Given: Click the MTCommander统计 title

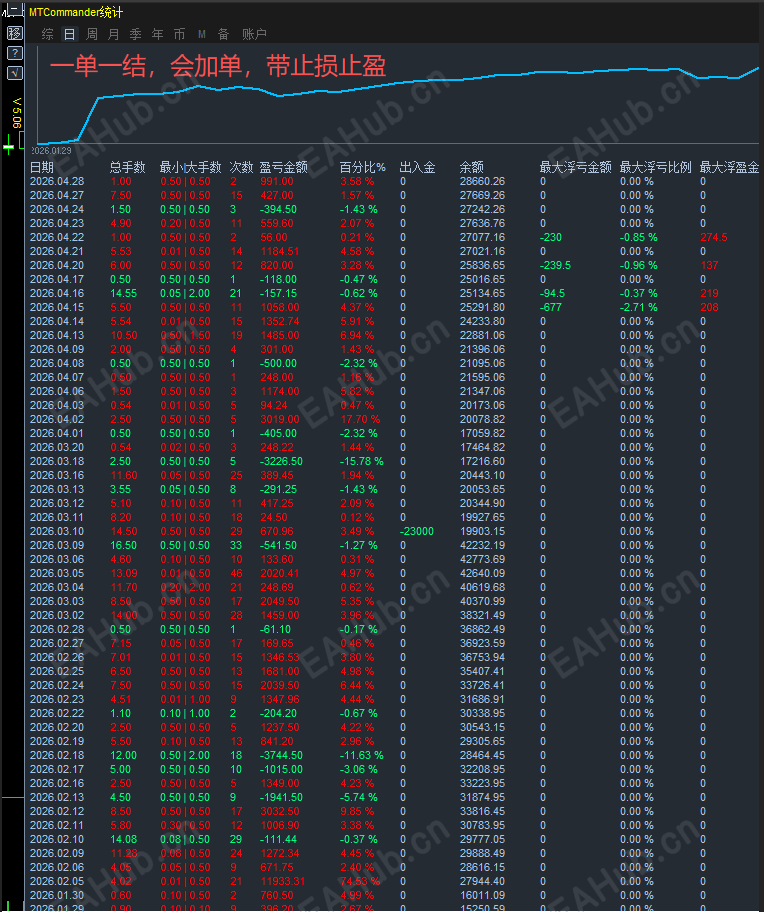Looking at the screenshot, I should 76,12.
